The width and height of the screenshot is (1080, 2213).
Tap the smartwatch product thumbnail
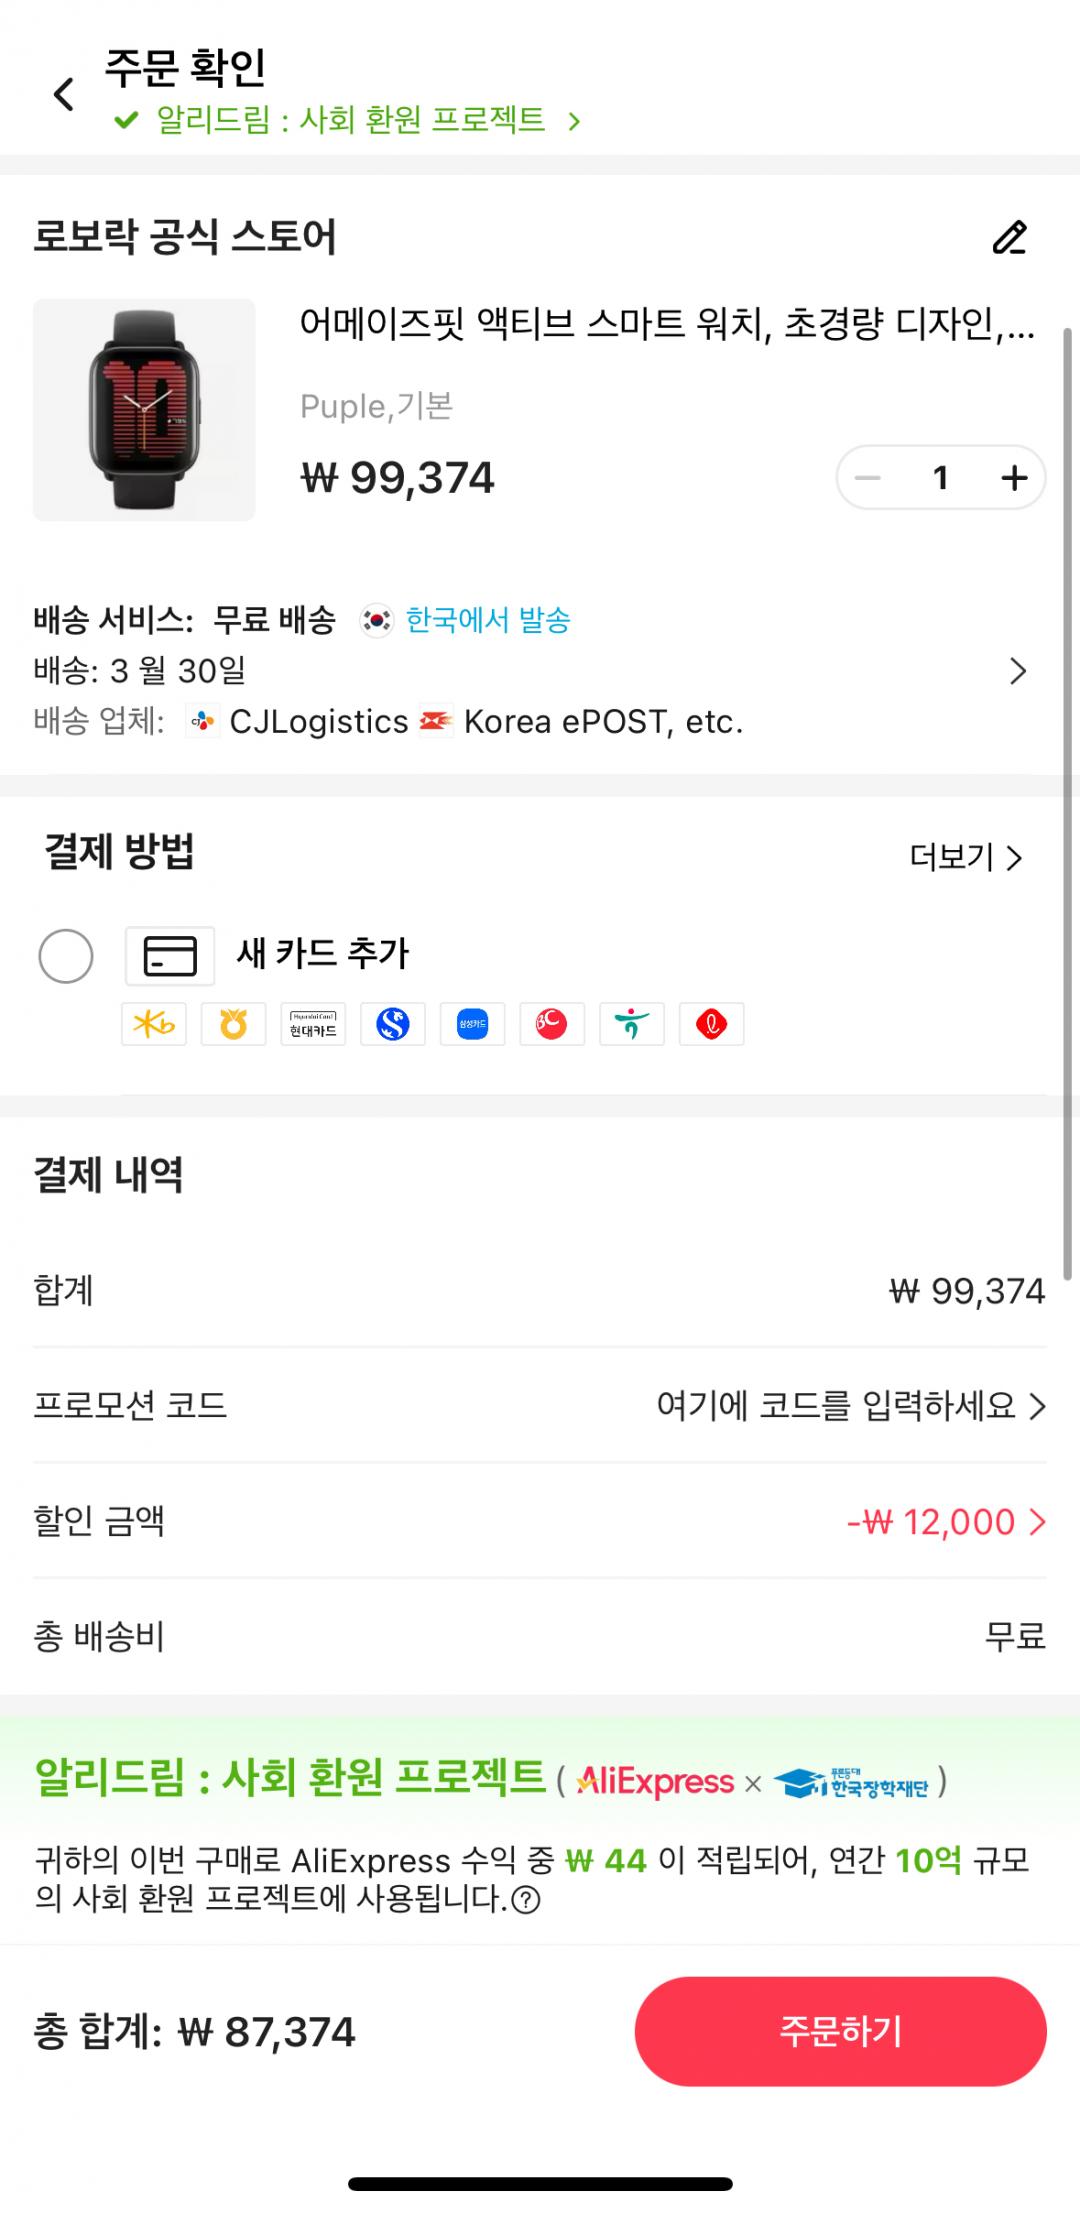(144, 410)
